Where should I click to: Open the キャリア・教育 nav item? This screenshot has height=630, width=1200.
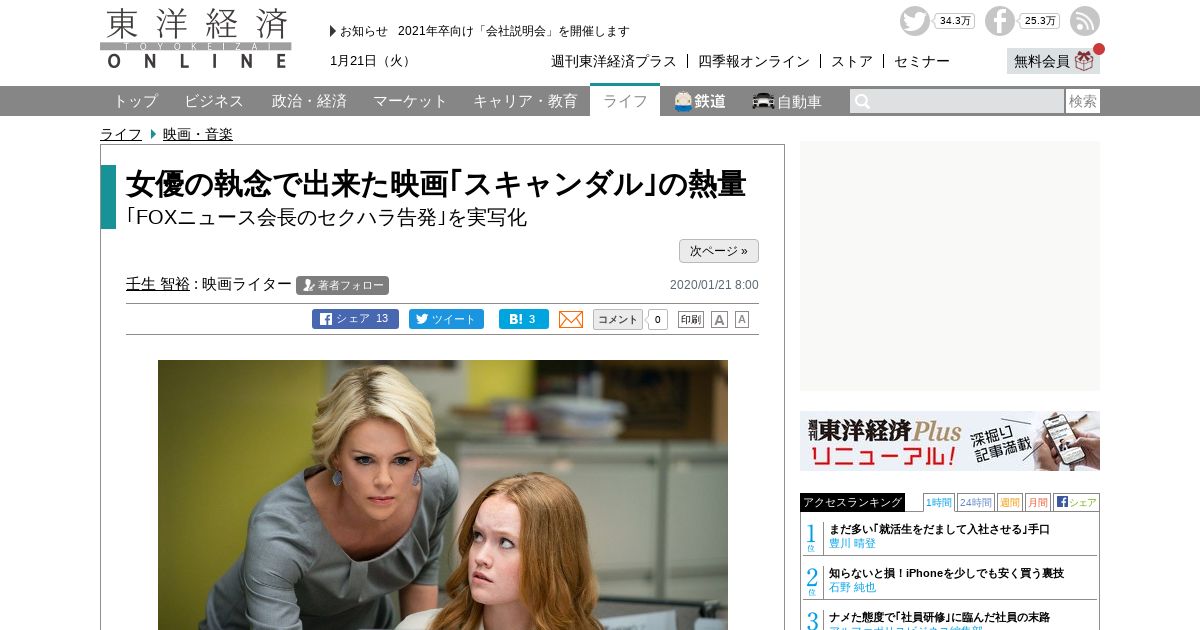(525, 101)
